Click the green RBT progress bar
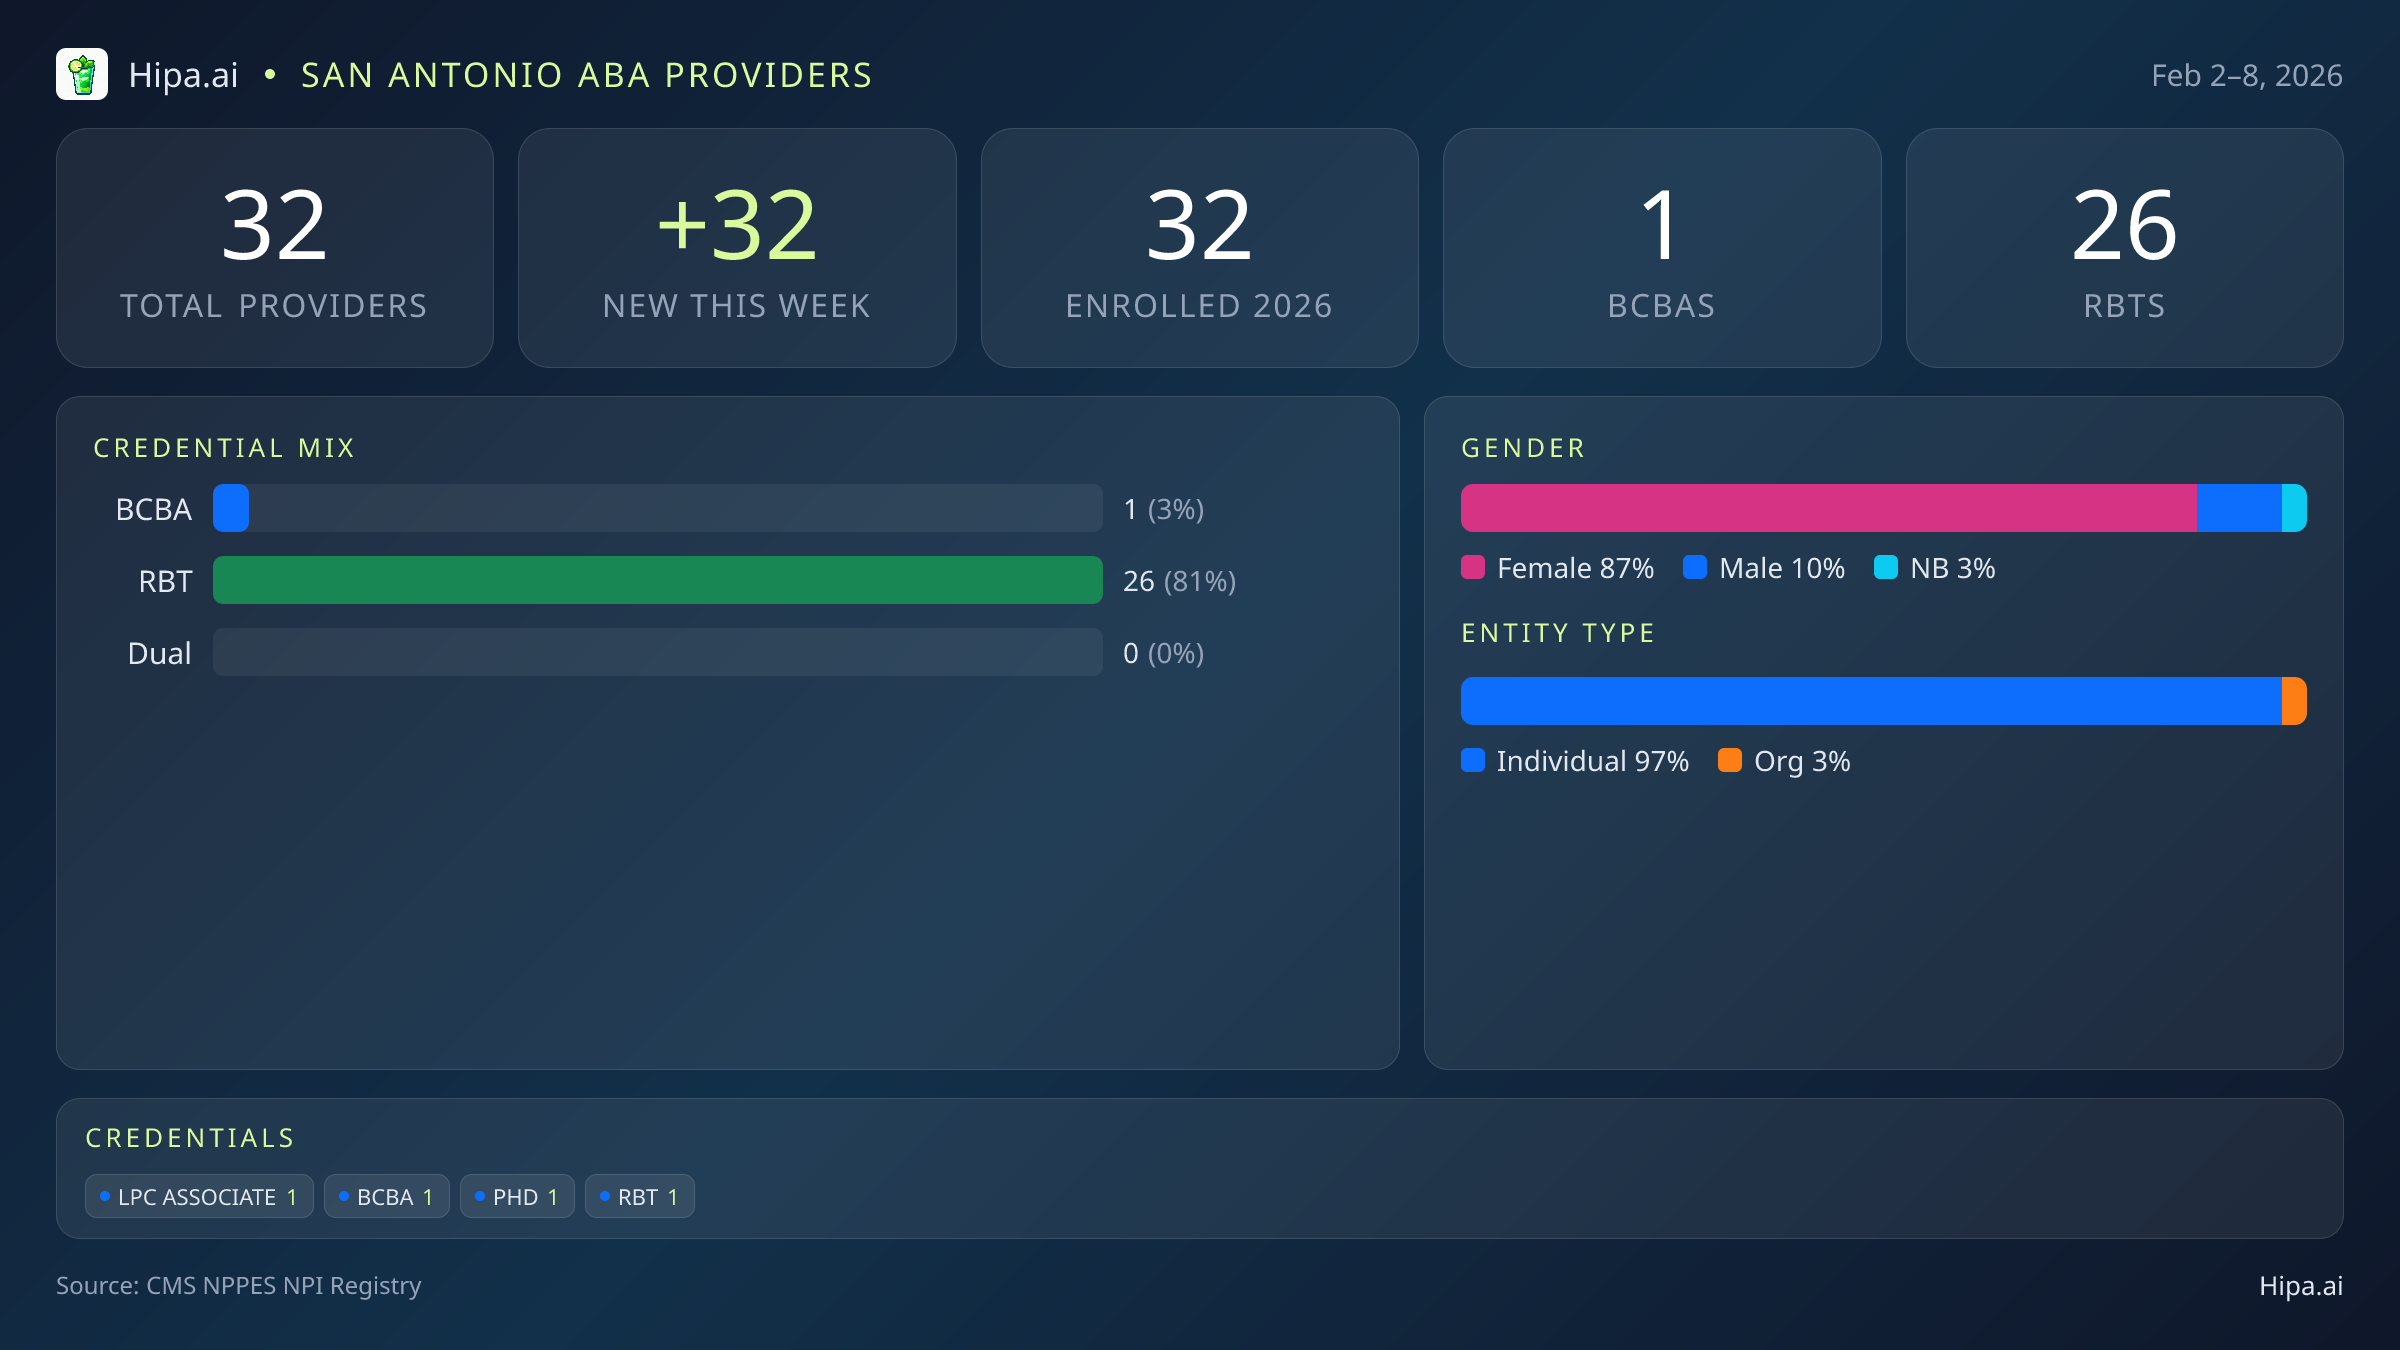This screenshot has height=1350, width=2400. click(x=657, y=580)
